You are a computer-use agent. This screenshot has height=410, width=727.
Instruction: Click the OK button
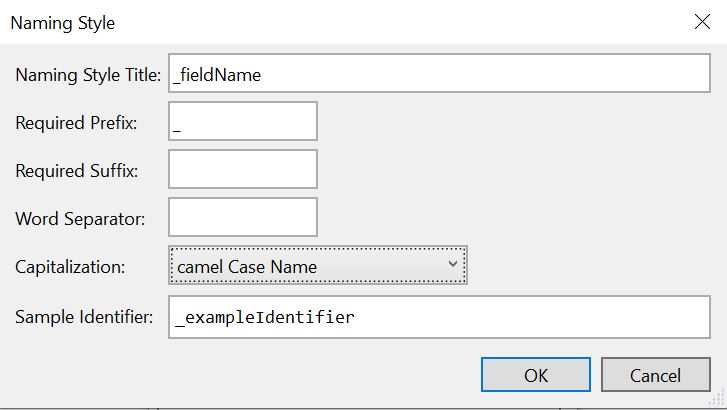[x=536, y=375]
